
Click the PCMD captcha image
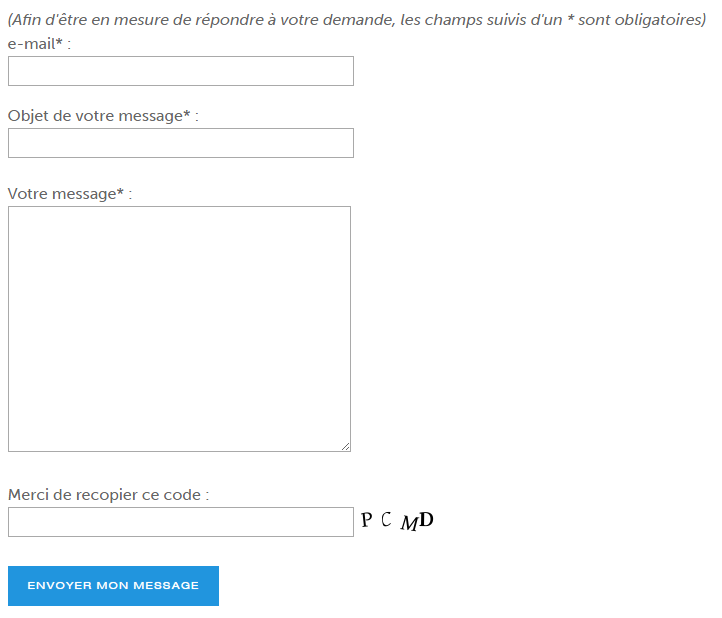397,521
